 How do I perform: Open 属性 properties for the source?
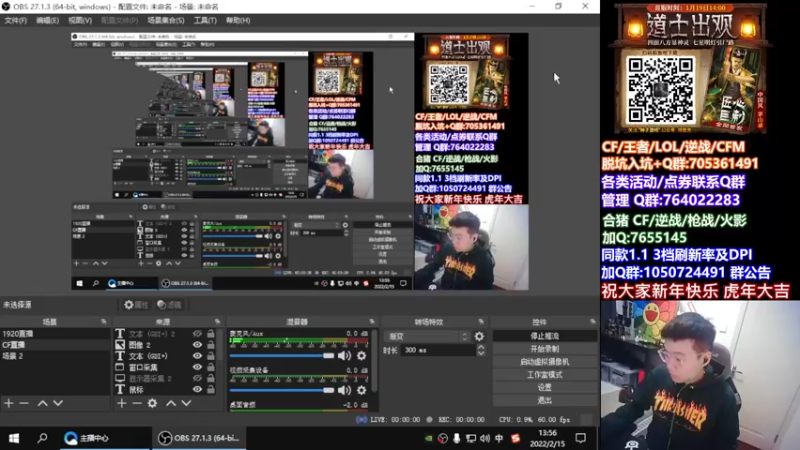136,305
